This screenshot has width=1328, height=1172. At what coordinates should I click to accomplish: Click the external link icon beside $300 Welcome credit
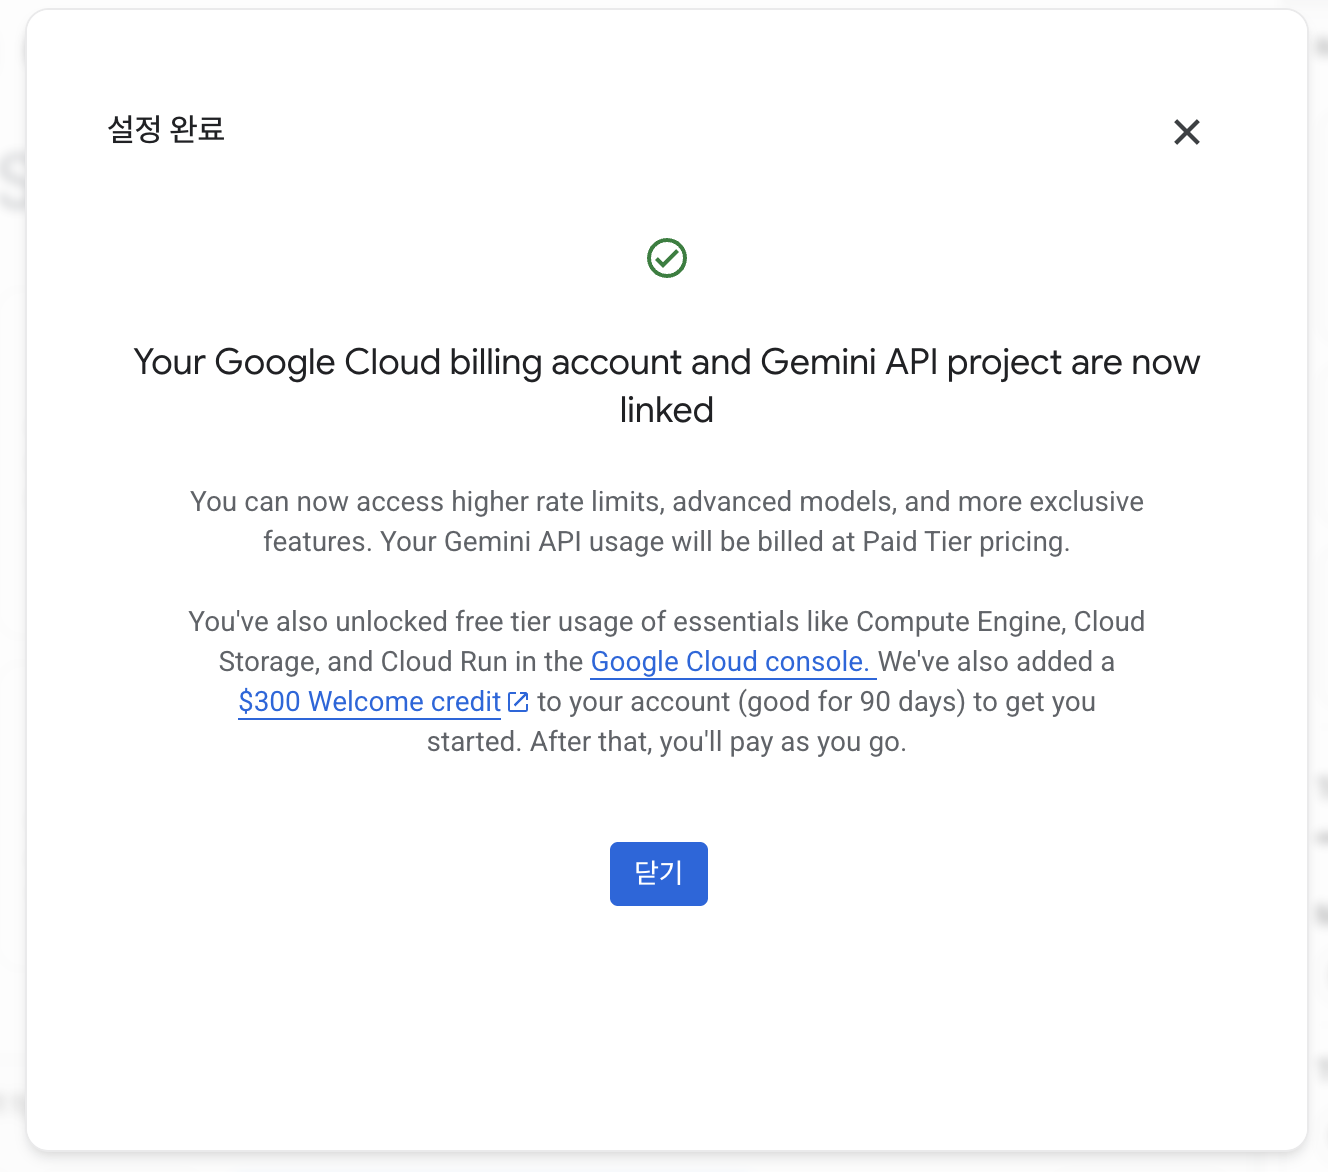click(x=517, y=701)
